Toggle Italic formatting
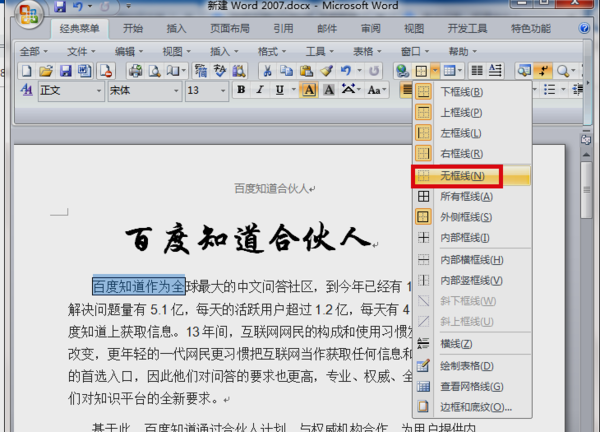This screenshot has height=432, width=600. click(x=260, y=90)
